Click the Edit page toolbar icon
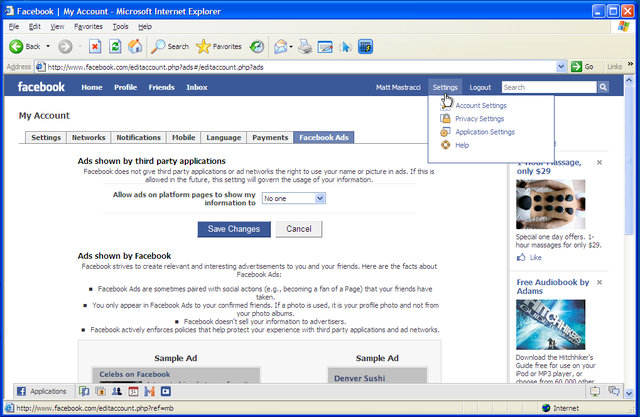 point(325,47)
